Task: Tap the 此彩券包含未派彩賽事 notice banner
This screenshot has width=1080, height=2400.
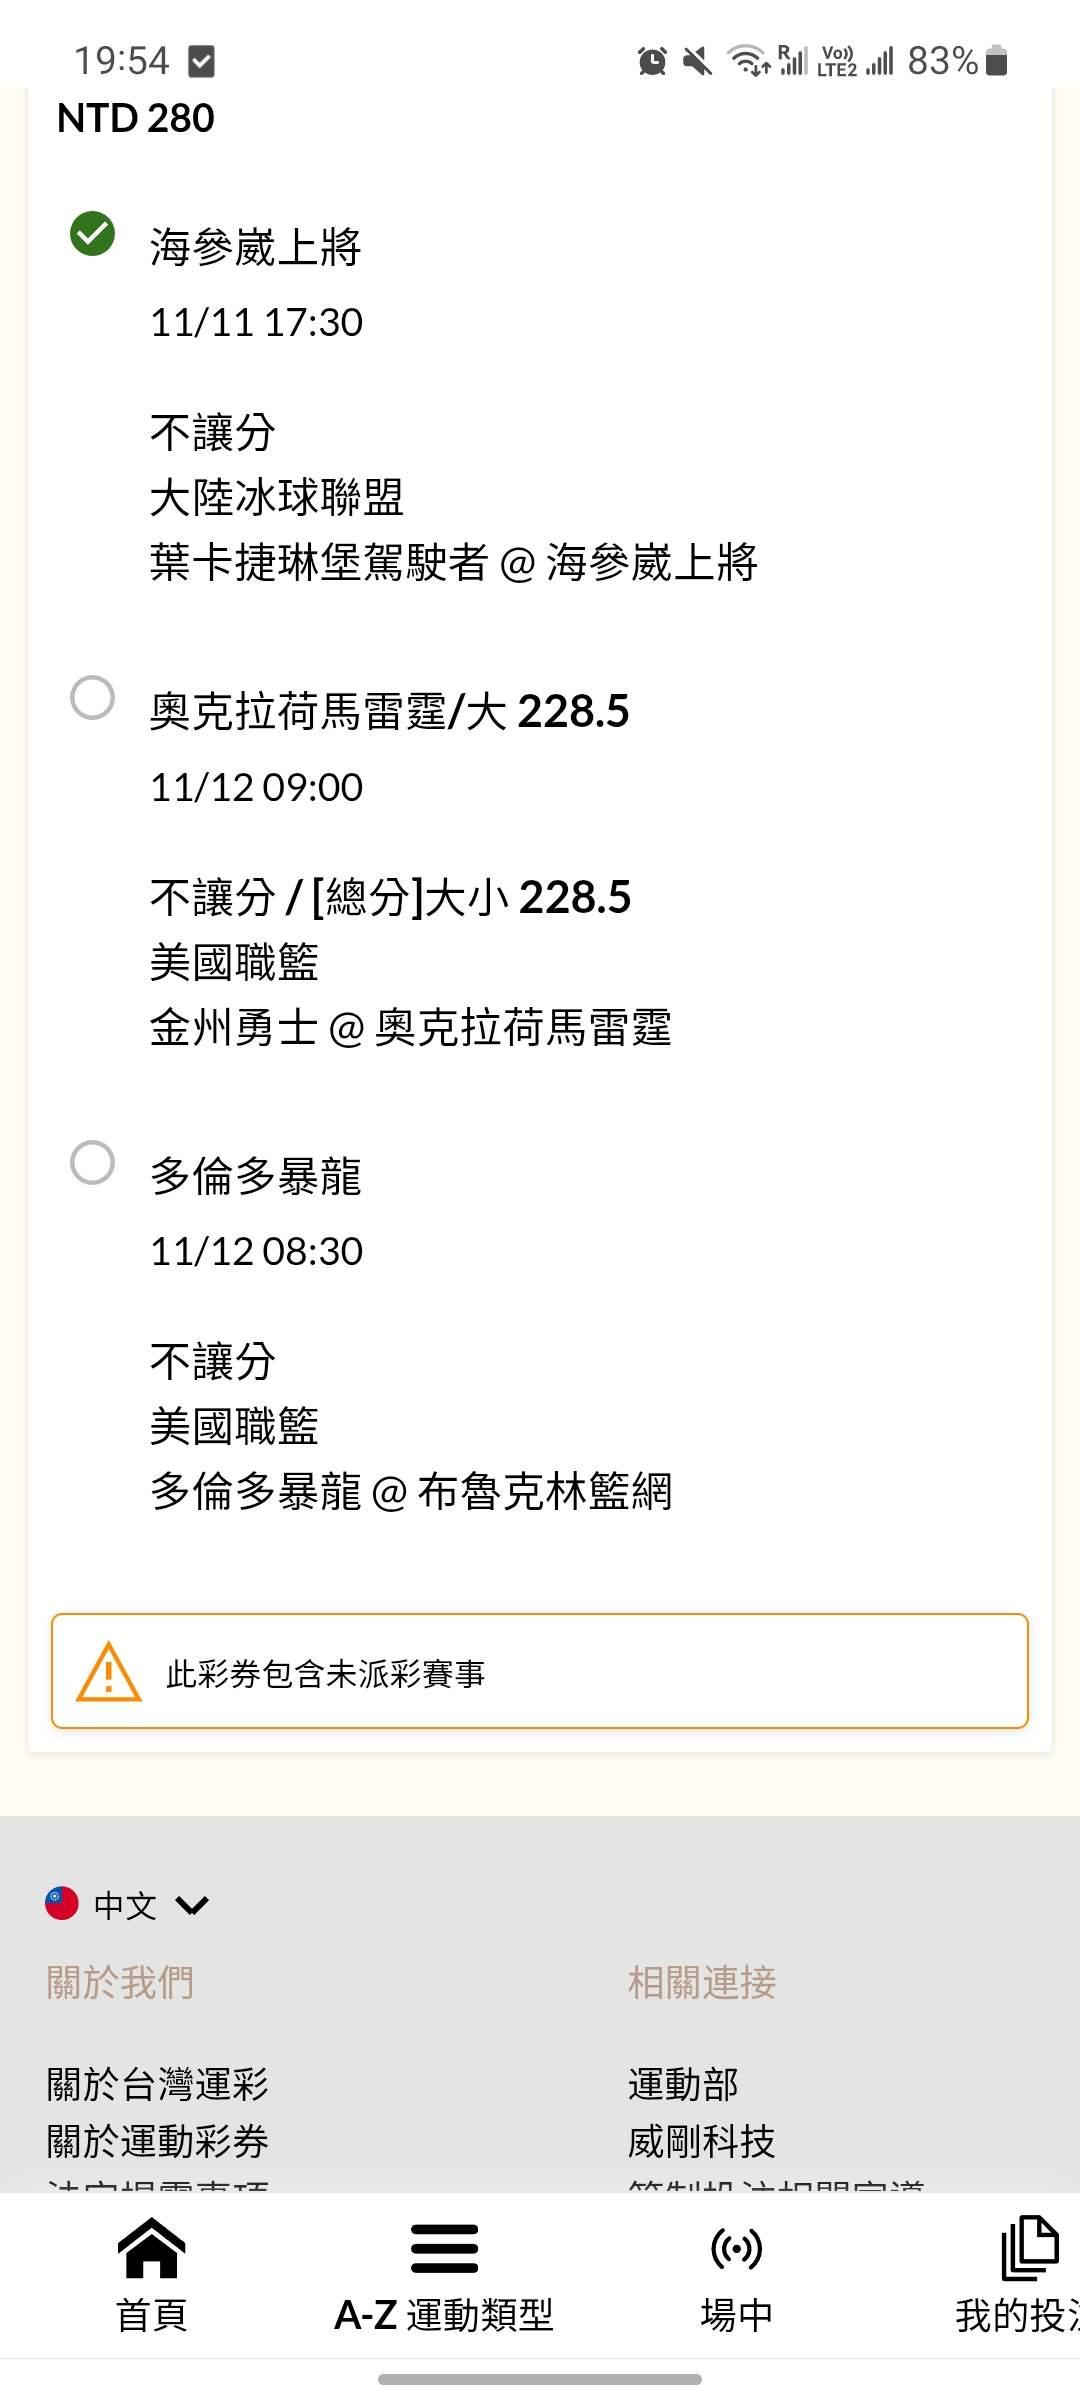Action: tap(540, 1671)
